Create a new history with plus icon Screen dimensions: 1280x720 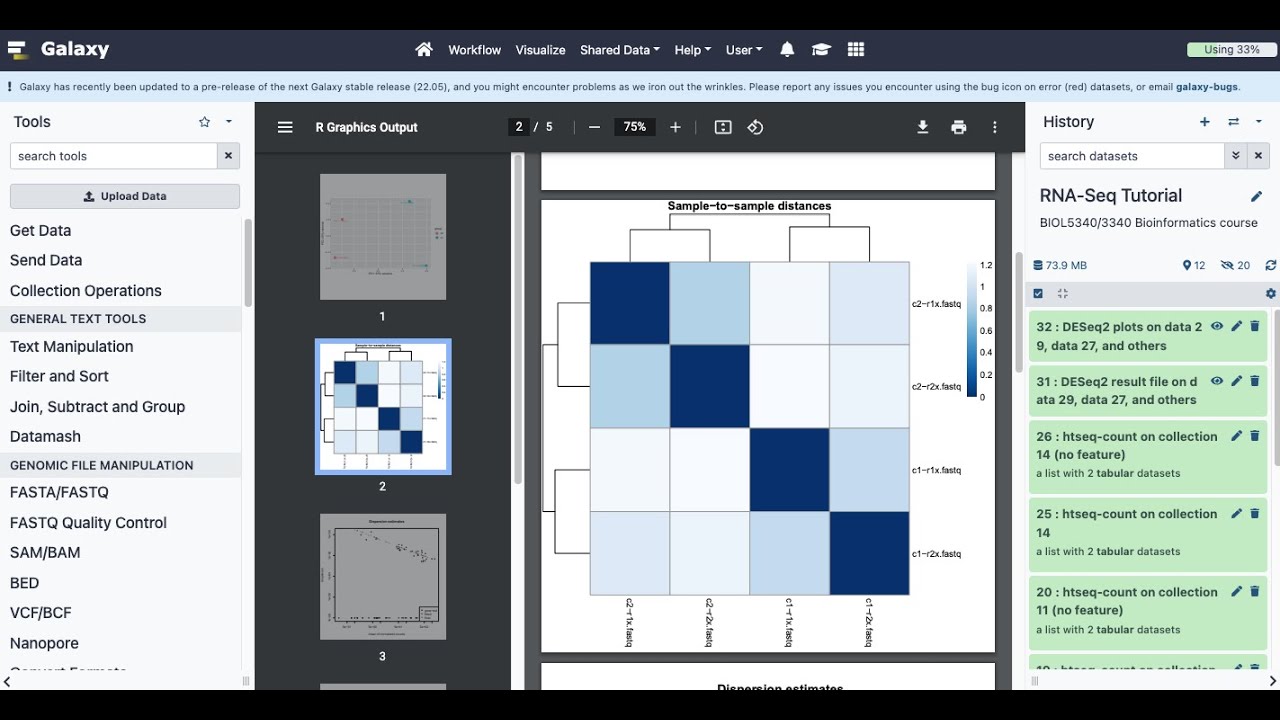[1205, 122]
